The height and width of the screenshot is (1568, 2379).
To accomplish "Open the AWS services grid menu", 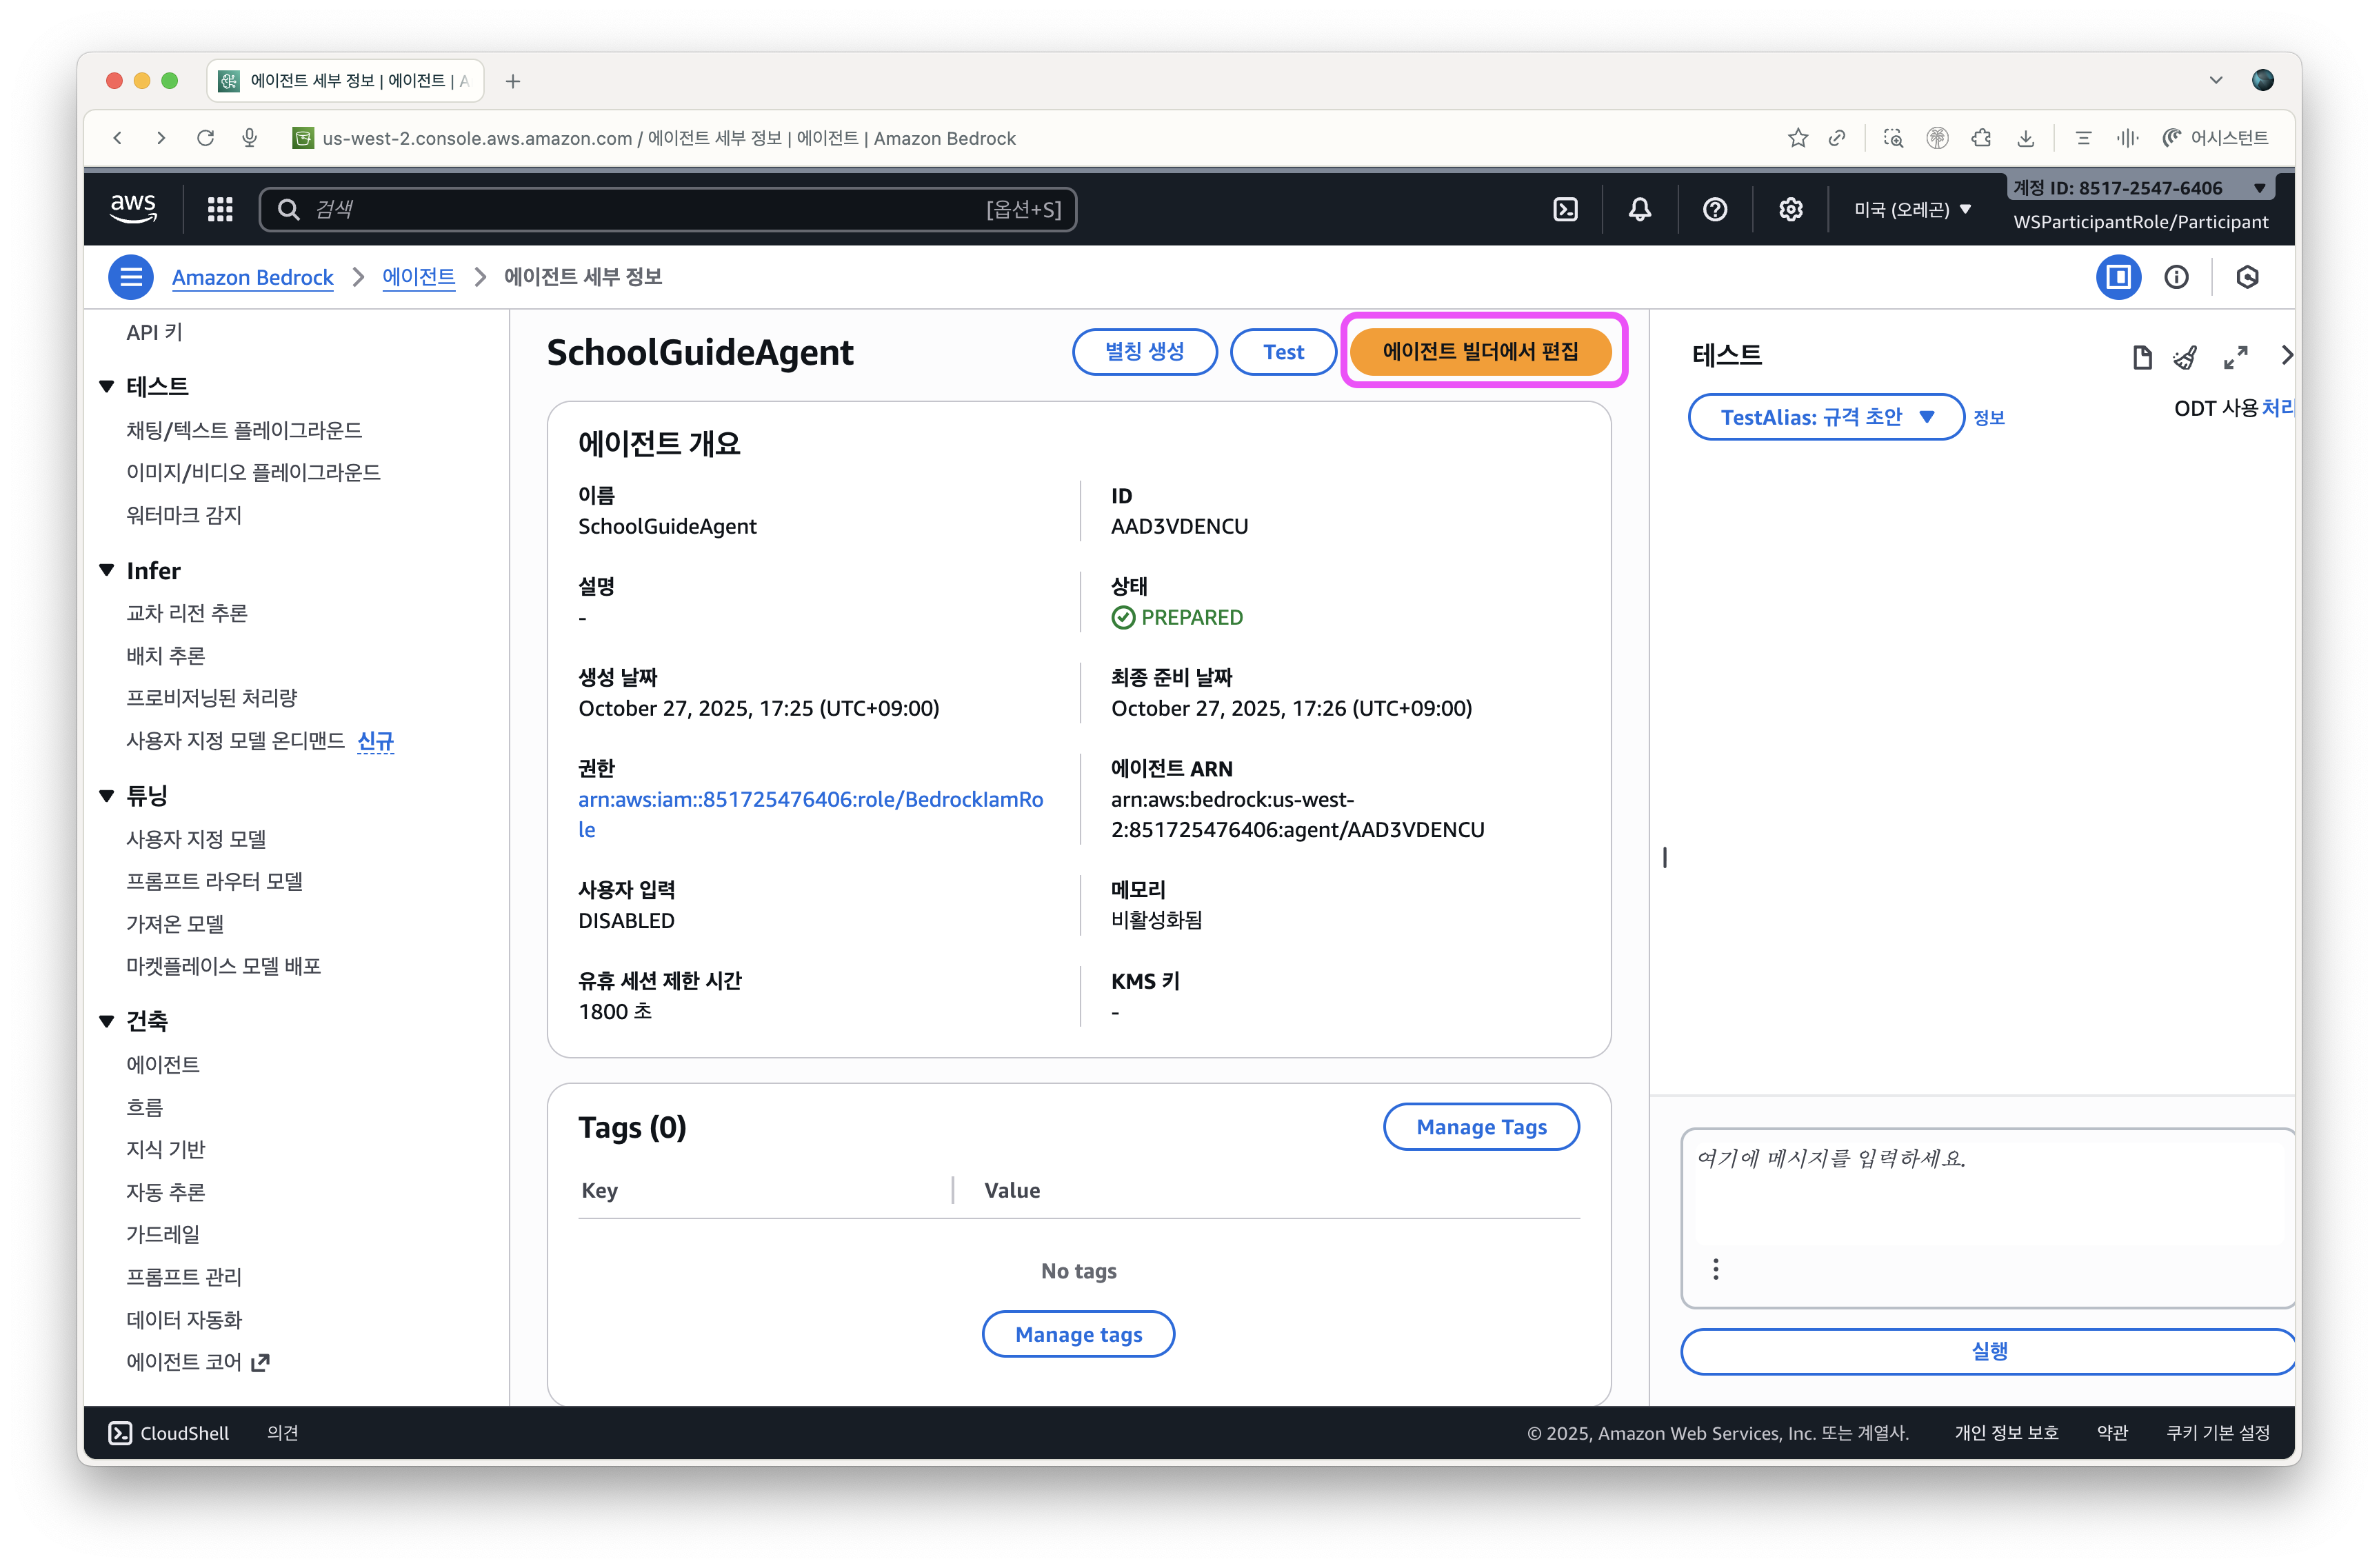I will tap(220, 209).
